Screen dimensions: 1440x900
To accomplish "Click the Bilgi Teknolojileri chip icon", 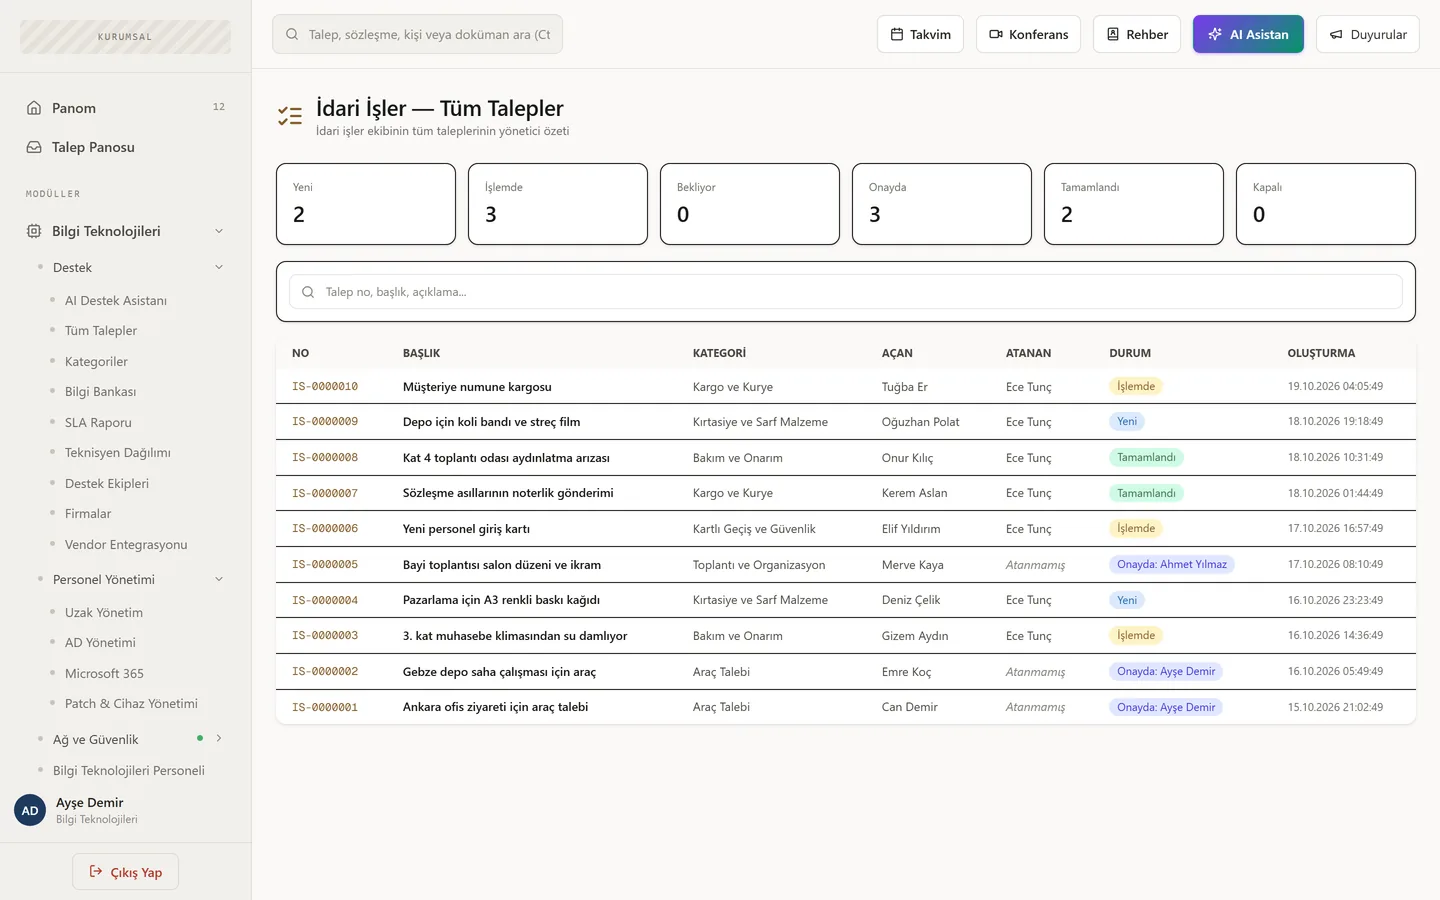I will 34,231.
